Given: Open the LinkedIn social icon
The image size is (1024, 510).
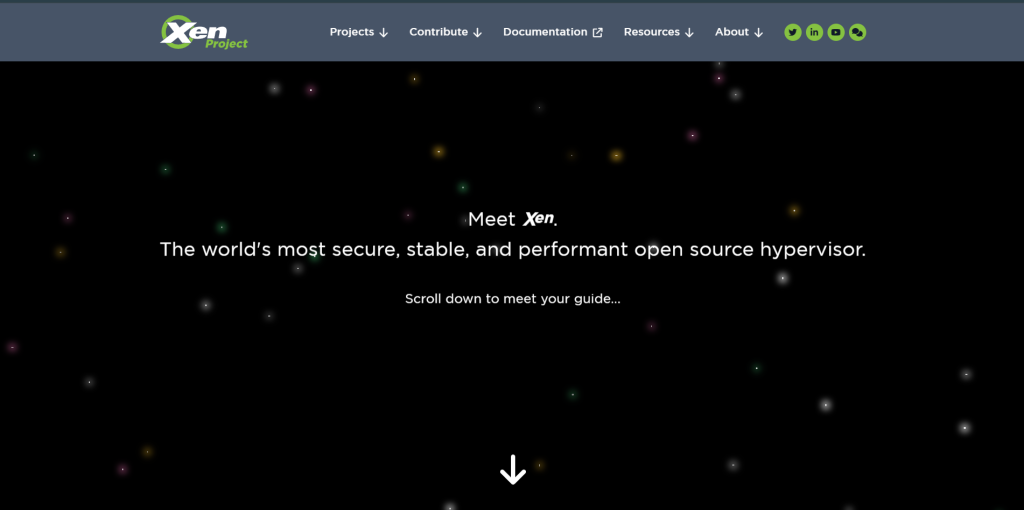Looking at the screenshot, I should [814, 32].
